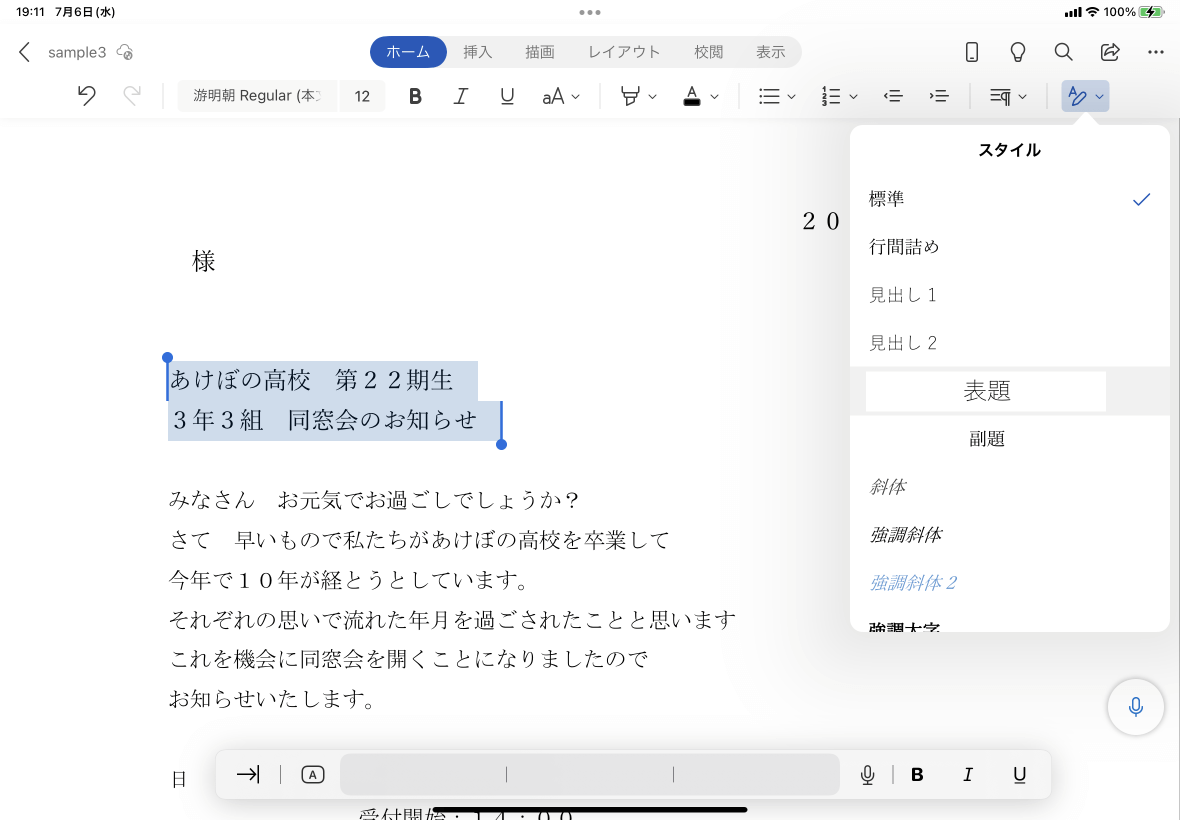The height and width of the screenshot is (820, 1180).
Task: Open the more options ellipsis menu
Action: pyautogui.click(x=1156, y=52)
